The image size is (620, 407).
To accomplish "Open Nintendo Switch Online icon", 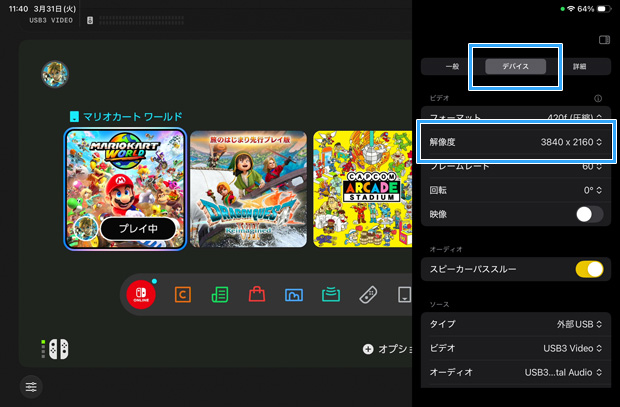I will [139, 295].
